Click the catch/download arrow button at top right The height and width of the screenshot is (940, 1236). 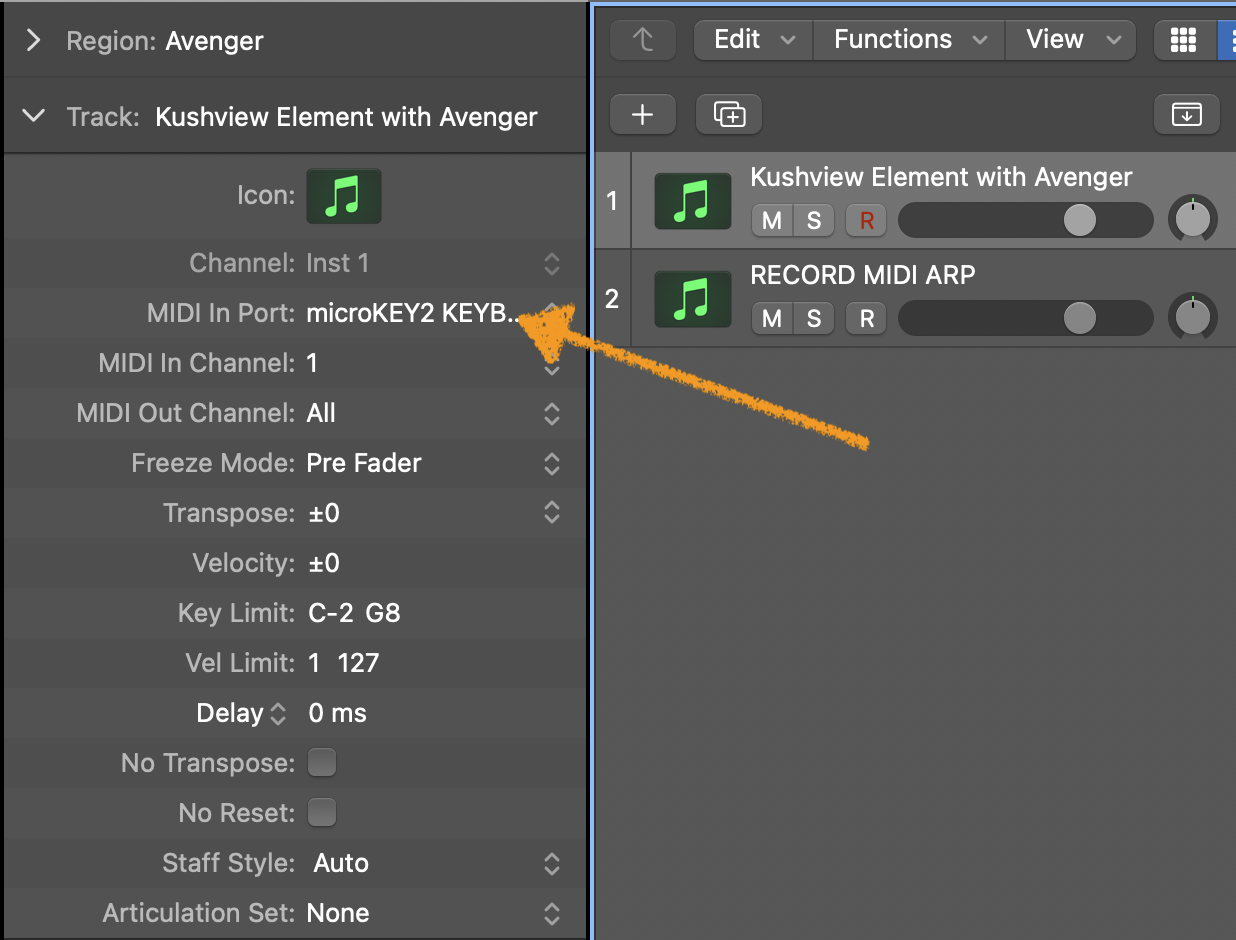1187,115
